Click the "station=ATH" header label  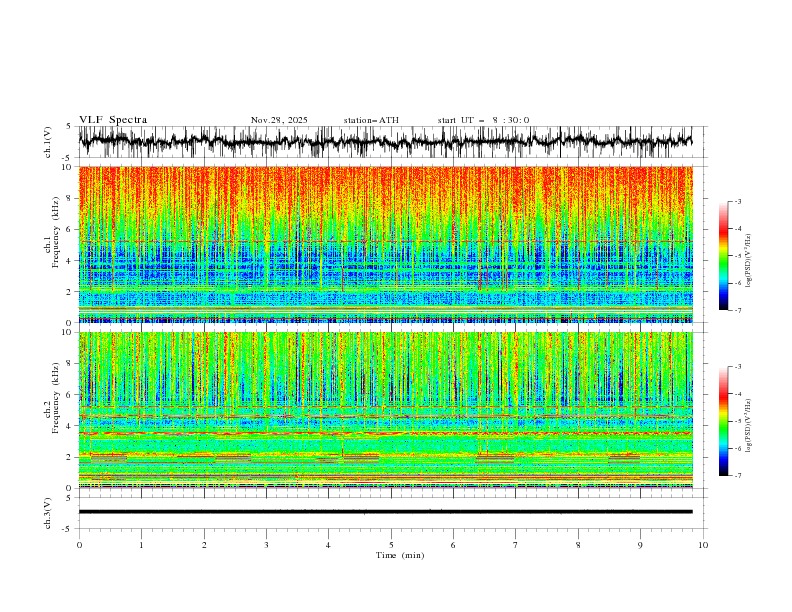click(x=371, y=120)
